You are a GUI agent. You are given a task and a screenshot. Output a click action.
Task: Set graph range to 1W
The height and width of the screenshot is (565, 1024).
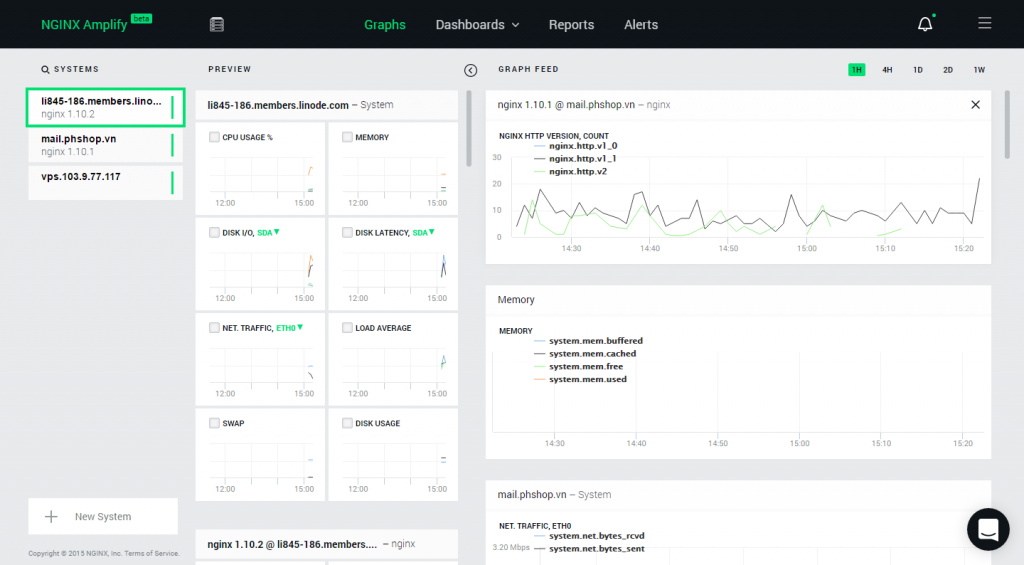point(979,70)
